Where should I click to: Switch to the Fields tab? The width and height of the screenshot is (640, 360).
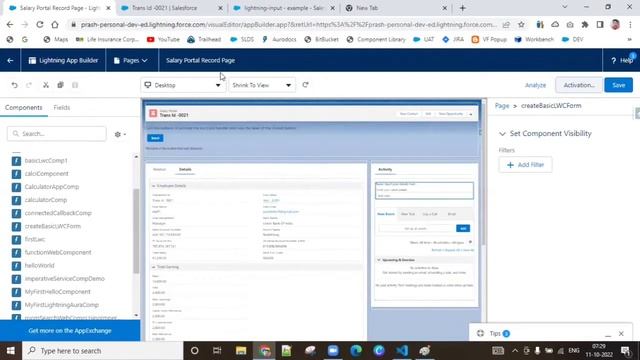coord(62,107)
